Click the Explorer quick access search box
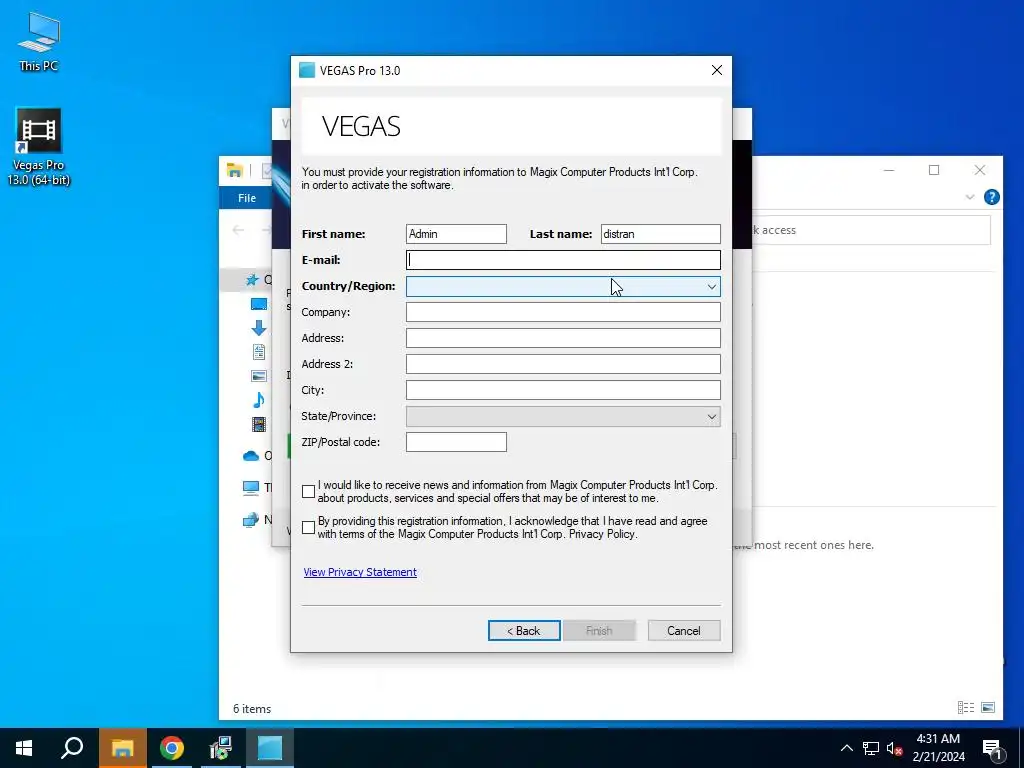This screenshot has height=768, width=1024. pyautogui.click(x=871, y=230)
